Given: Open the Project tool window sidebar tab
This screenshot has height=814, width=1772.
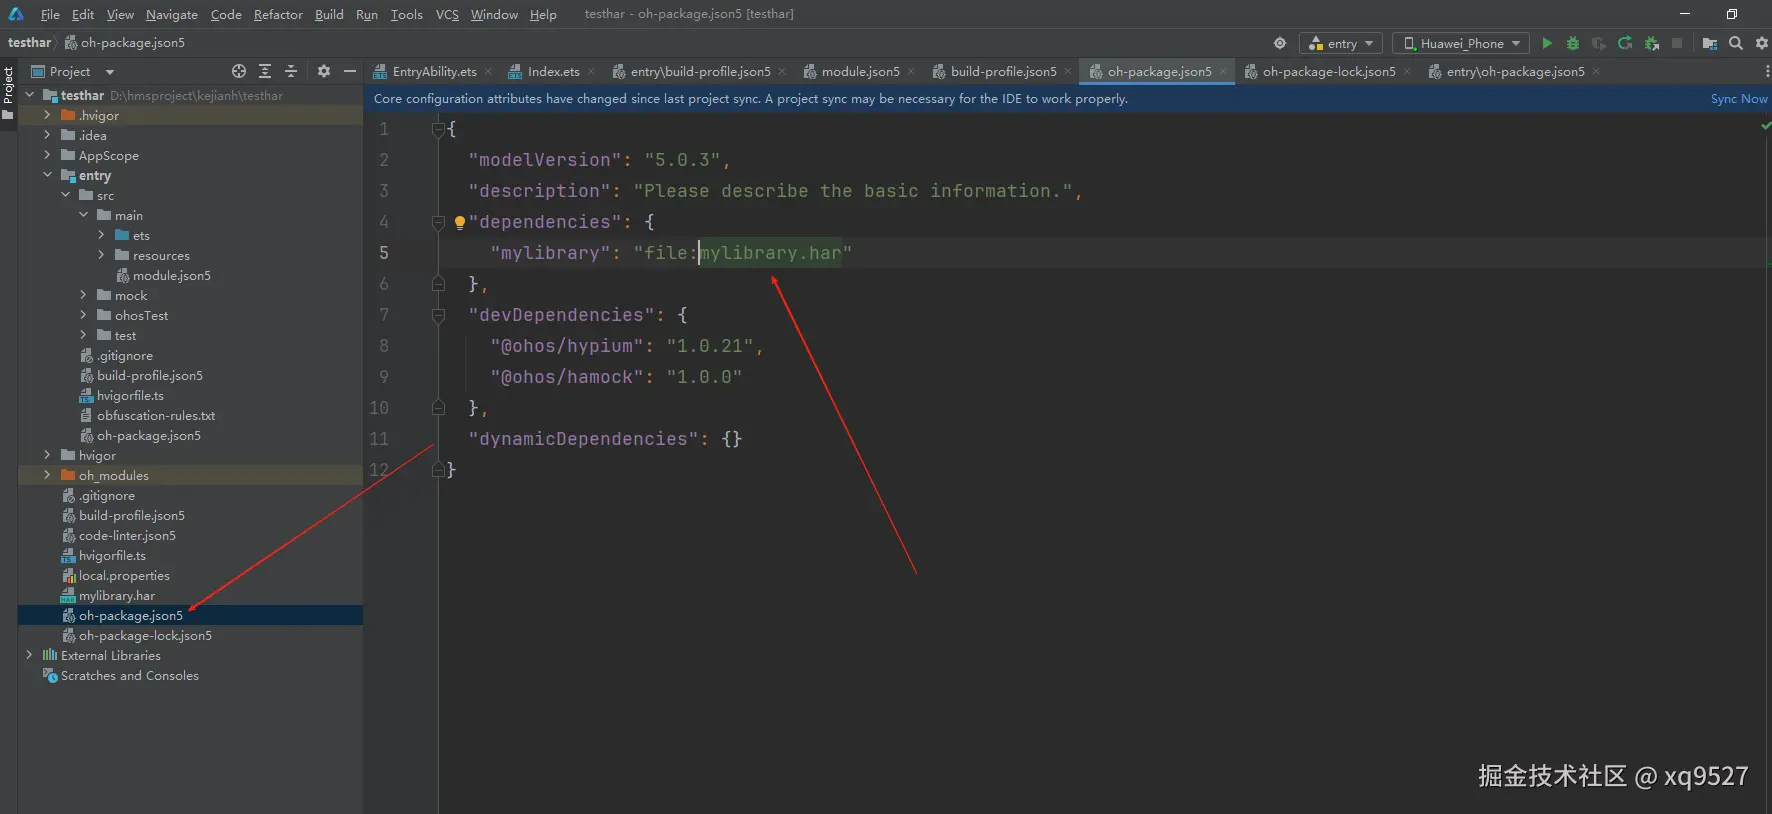Looking at the screenshot, I should coord(8,93).
